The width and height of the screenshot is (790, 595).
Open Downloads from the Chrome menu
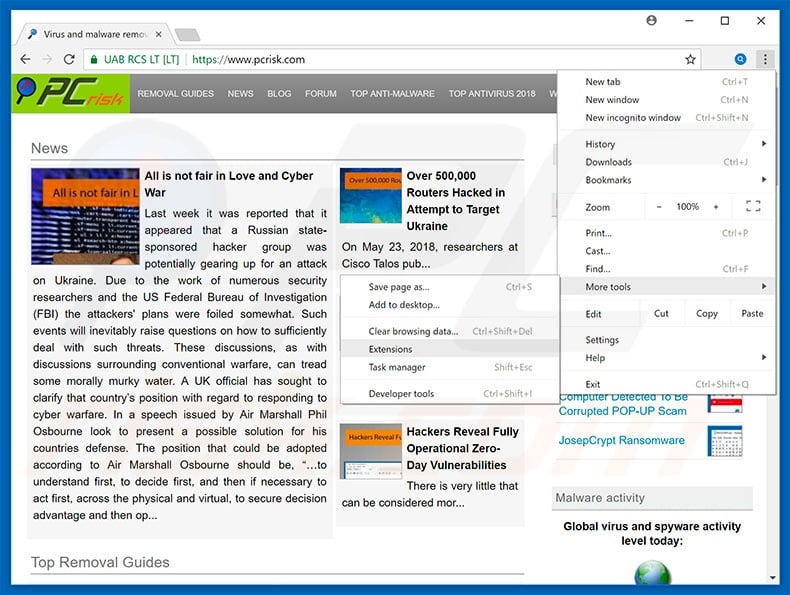(667, 162)
